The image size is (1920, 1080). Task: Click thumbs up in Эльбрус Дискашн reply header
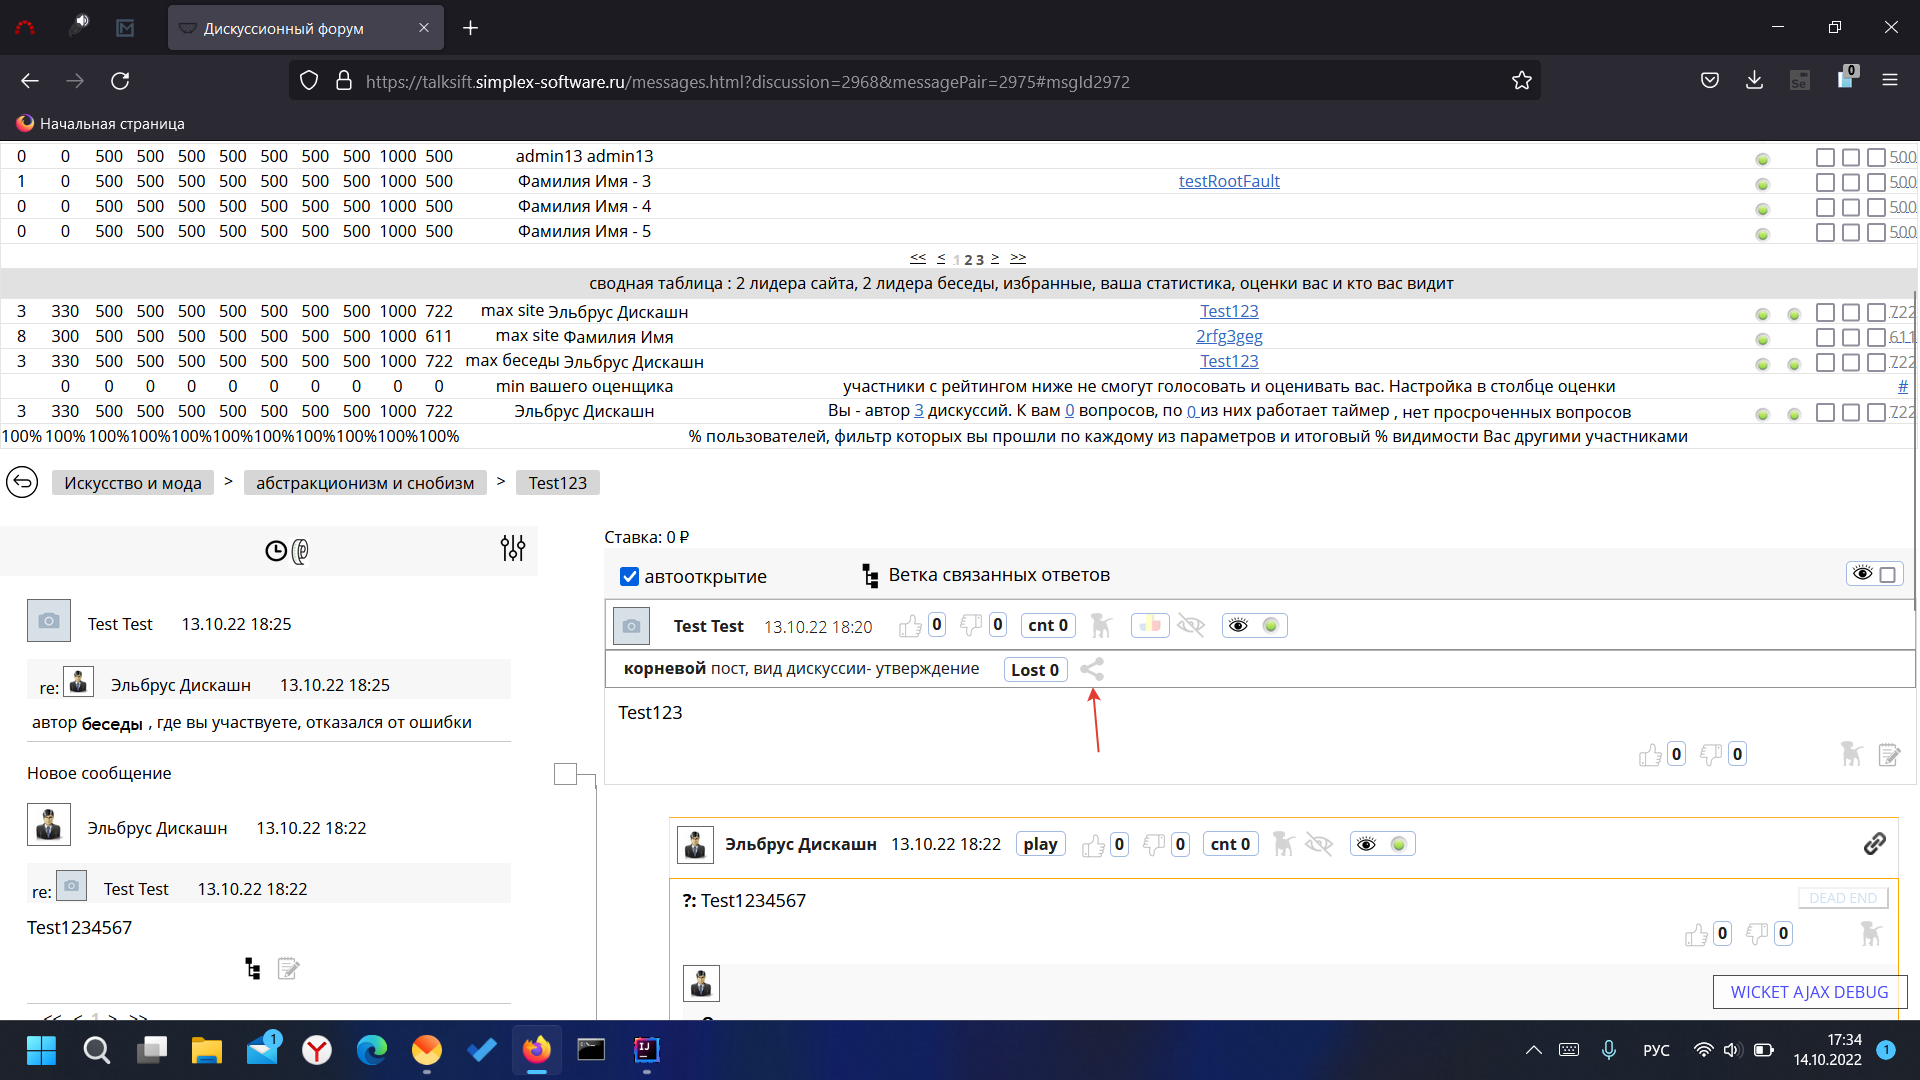click(x=1094, y=845)
